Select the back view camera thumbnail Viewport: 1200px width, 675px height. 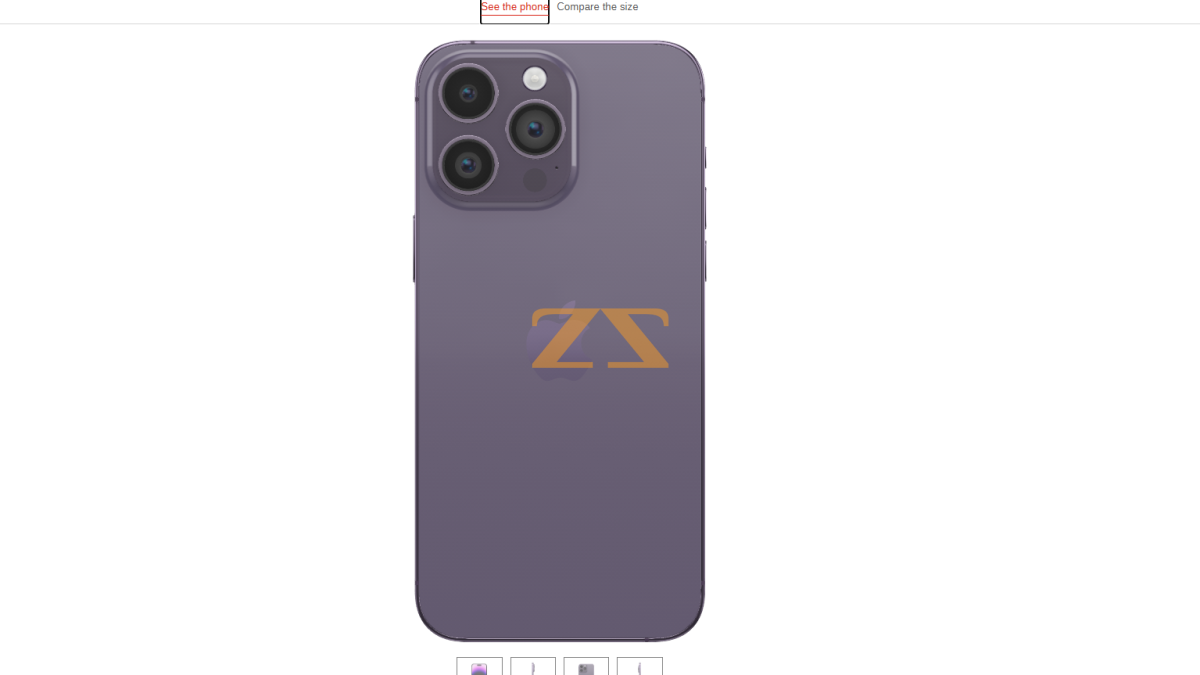coord(586,666)
